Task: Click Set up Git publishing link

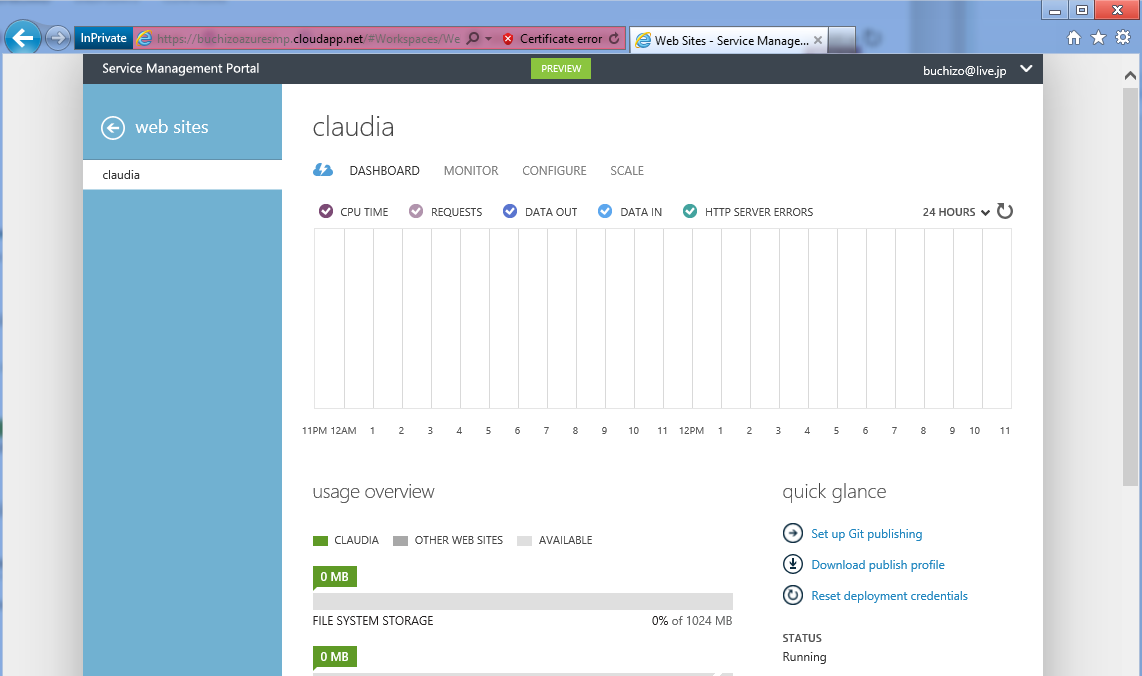Action: (867, 534)
